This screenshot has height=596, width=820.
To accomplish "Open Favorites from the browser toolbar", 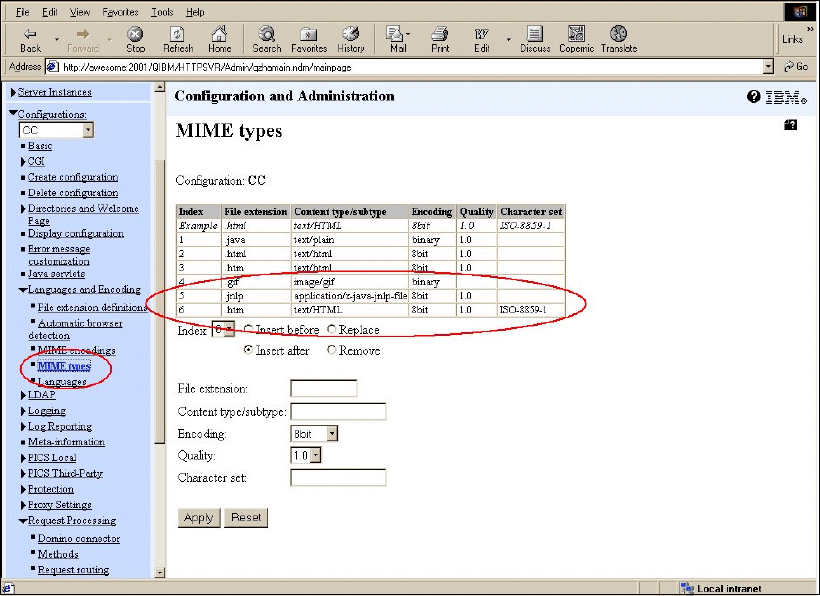I will point(309,36).
